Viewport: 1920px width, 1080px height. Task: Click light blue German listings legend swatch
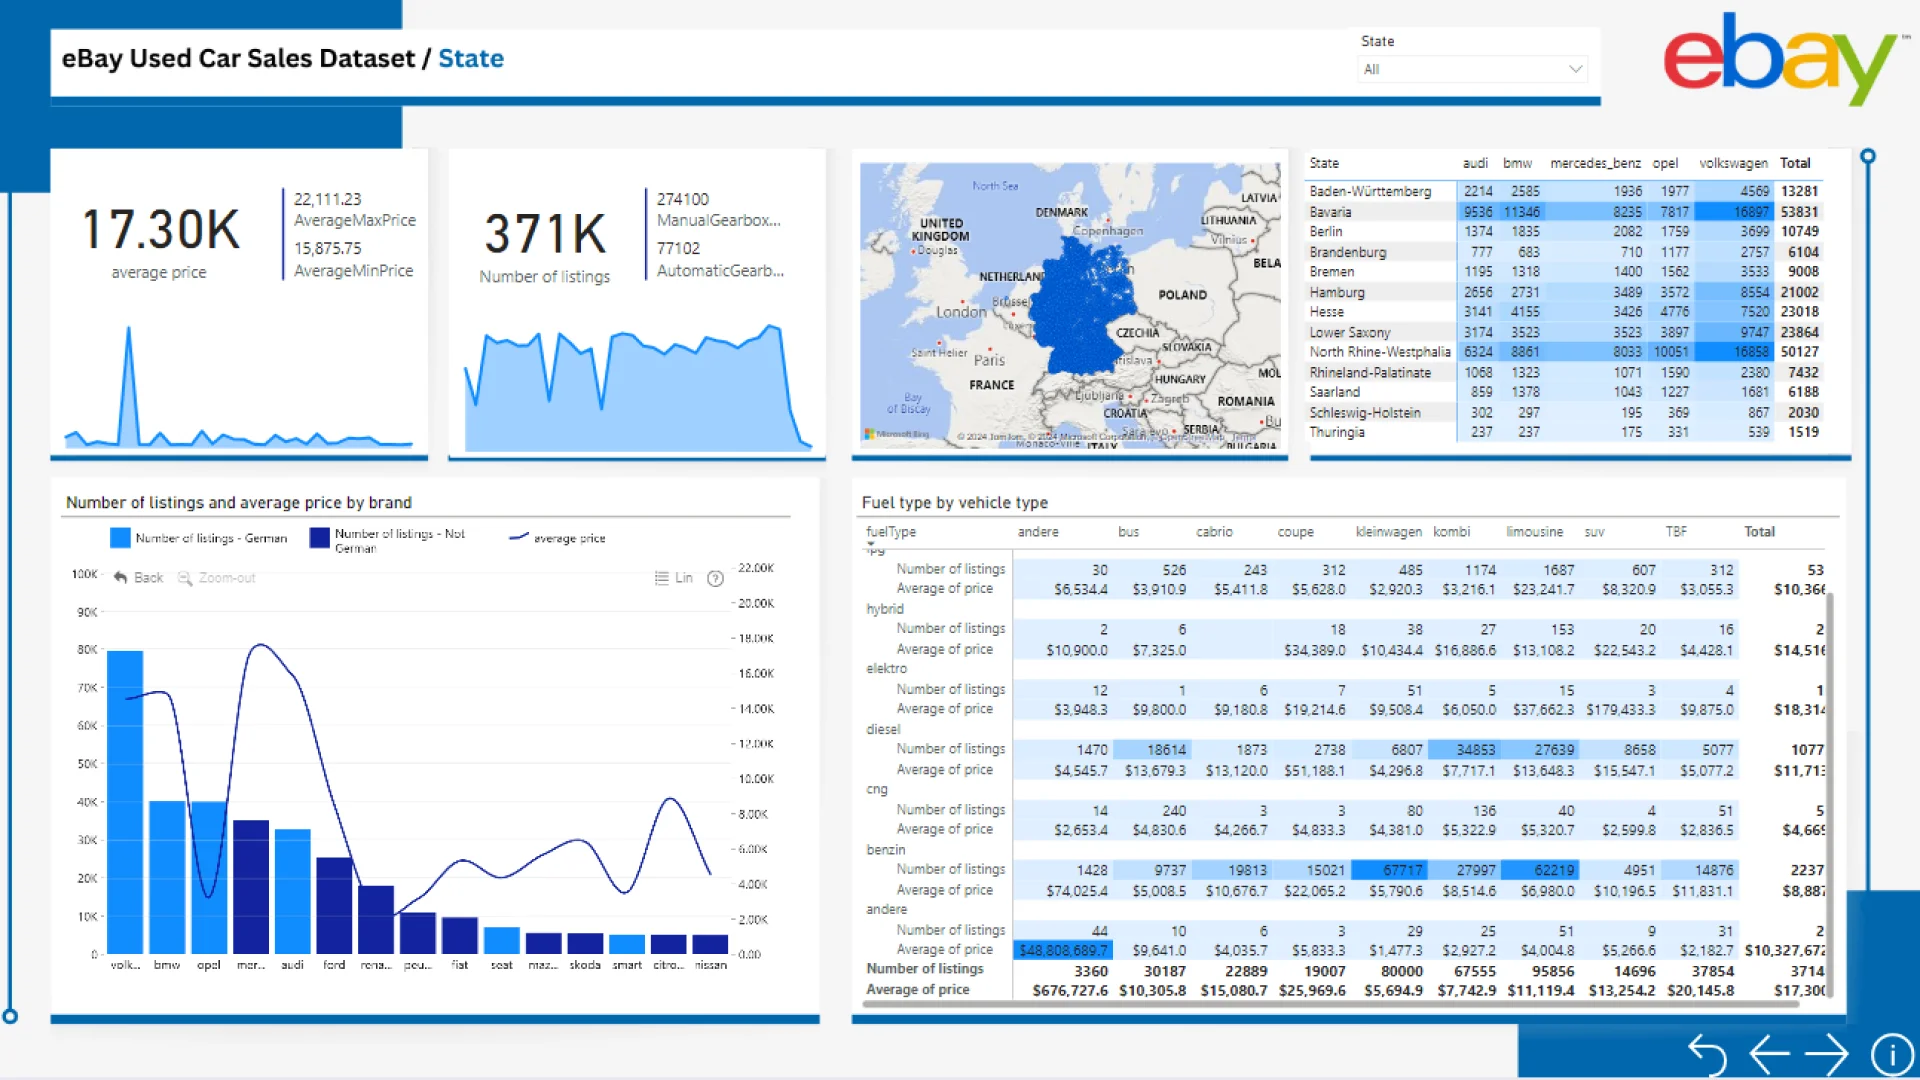[120, 538]
